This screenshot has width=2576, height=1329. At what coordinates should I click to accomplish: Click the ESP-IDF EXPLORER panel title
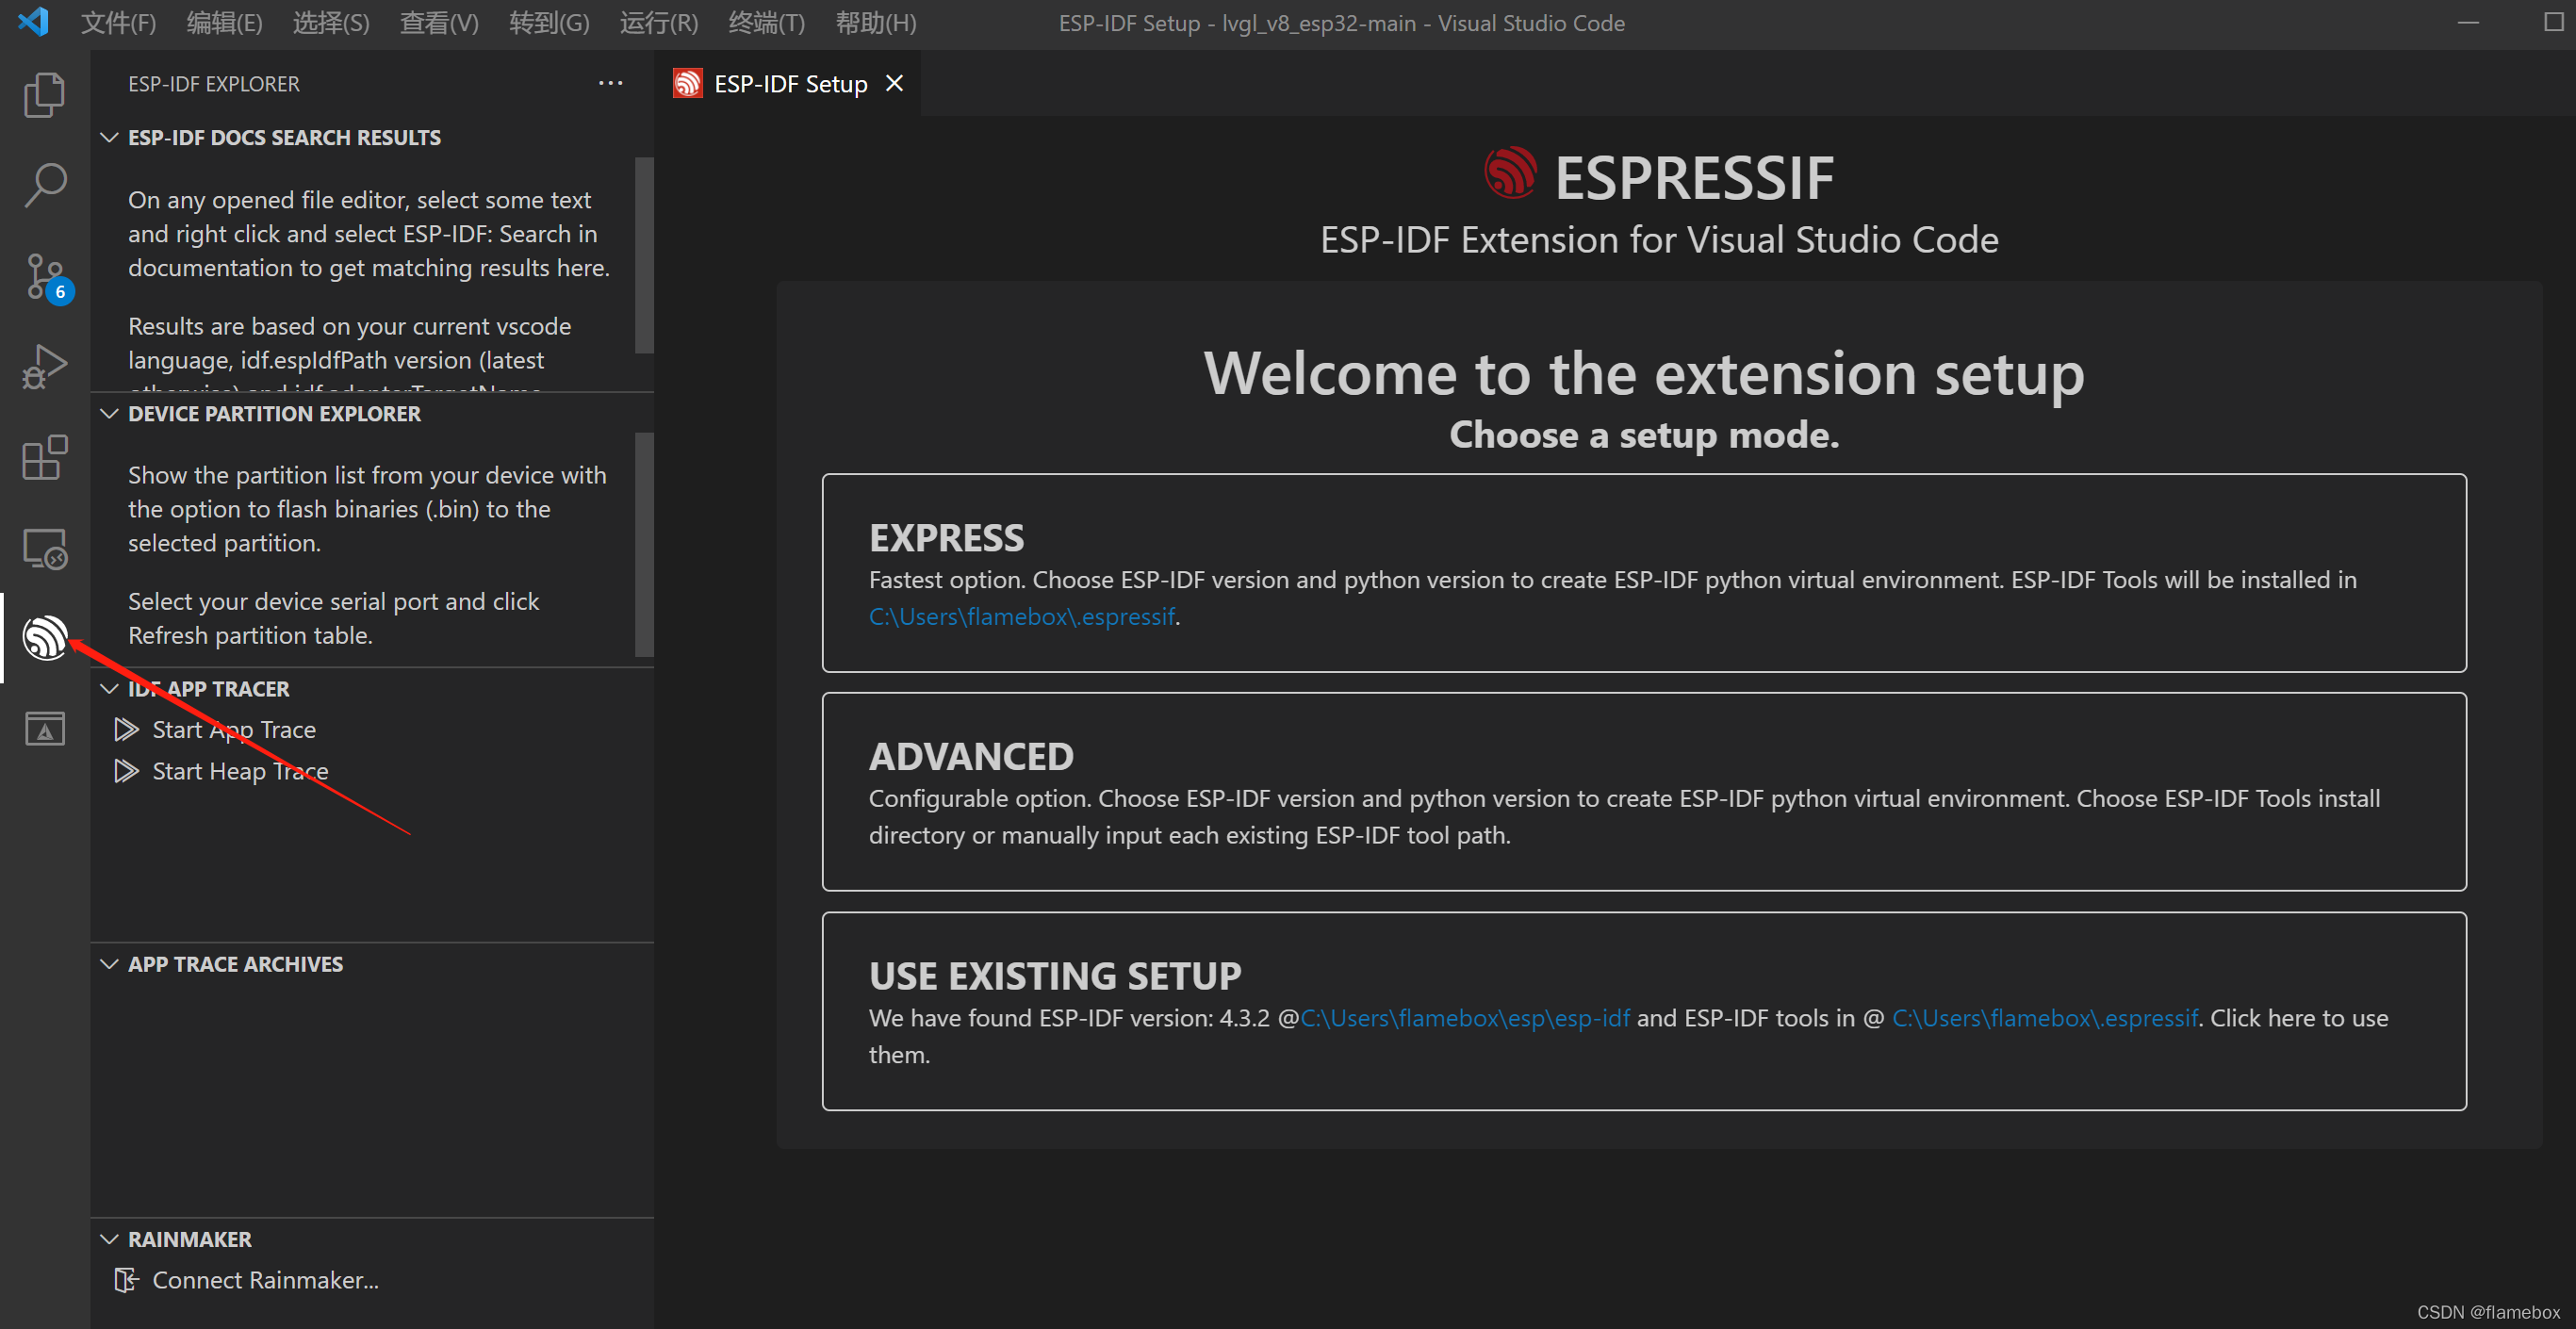214,84
